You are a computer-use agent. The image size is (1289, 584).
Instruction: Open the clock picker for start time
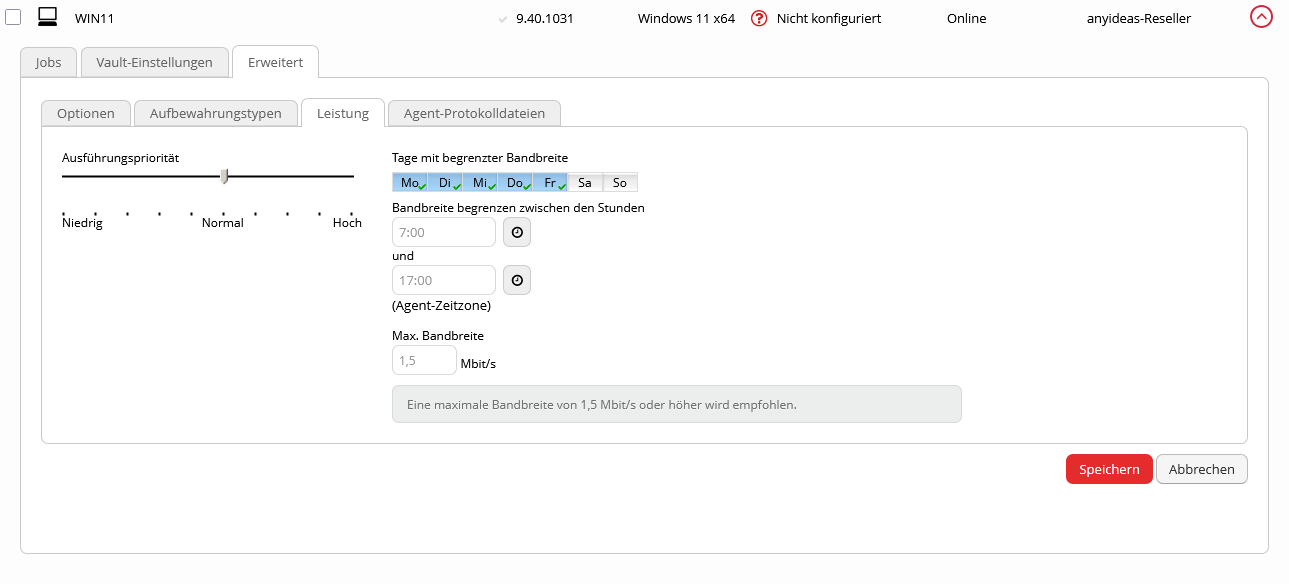click(x=516, y=232)
